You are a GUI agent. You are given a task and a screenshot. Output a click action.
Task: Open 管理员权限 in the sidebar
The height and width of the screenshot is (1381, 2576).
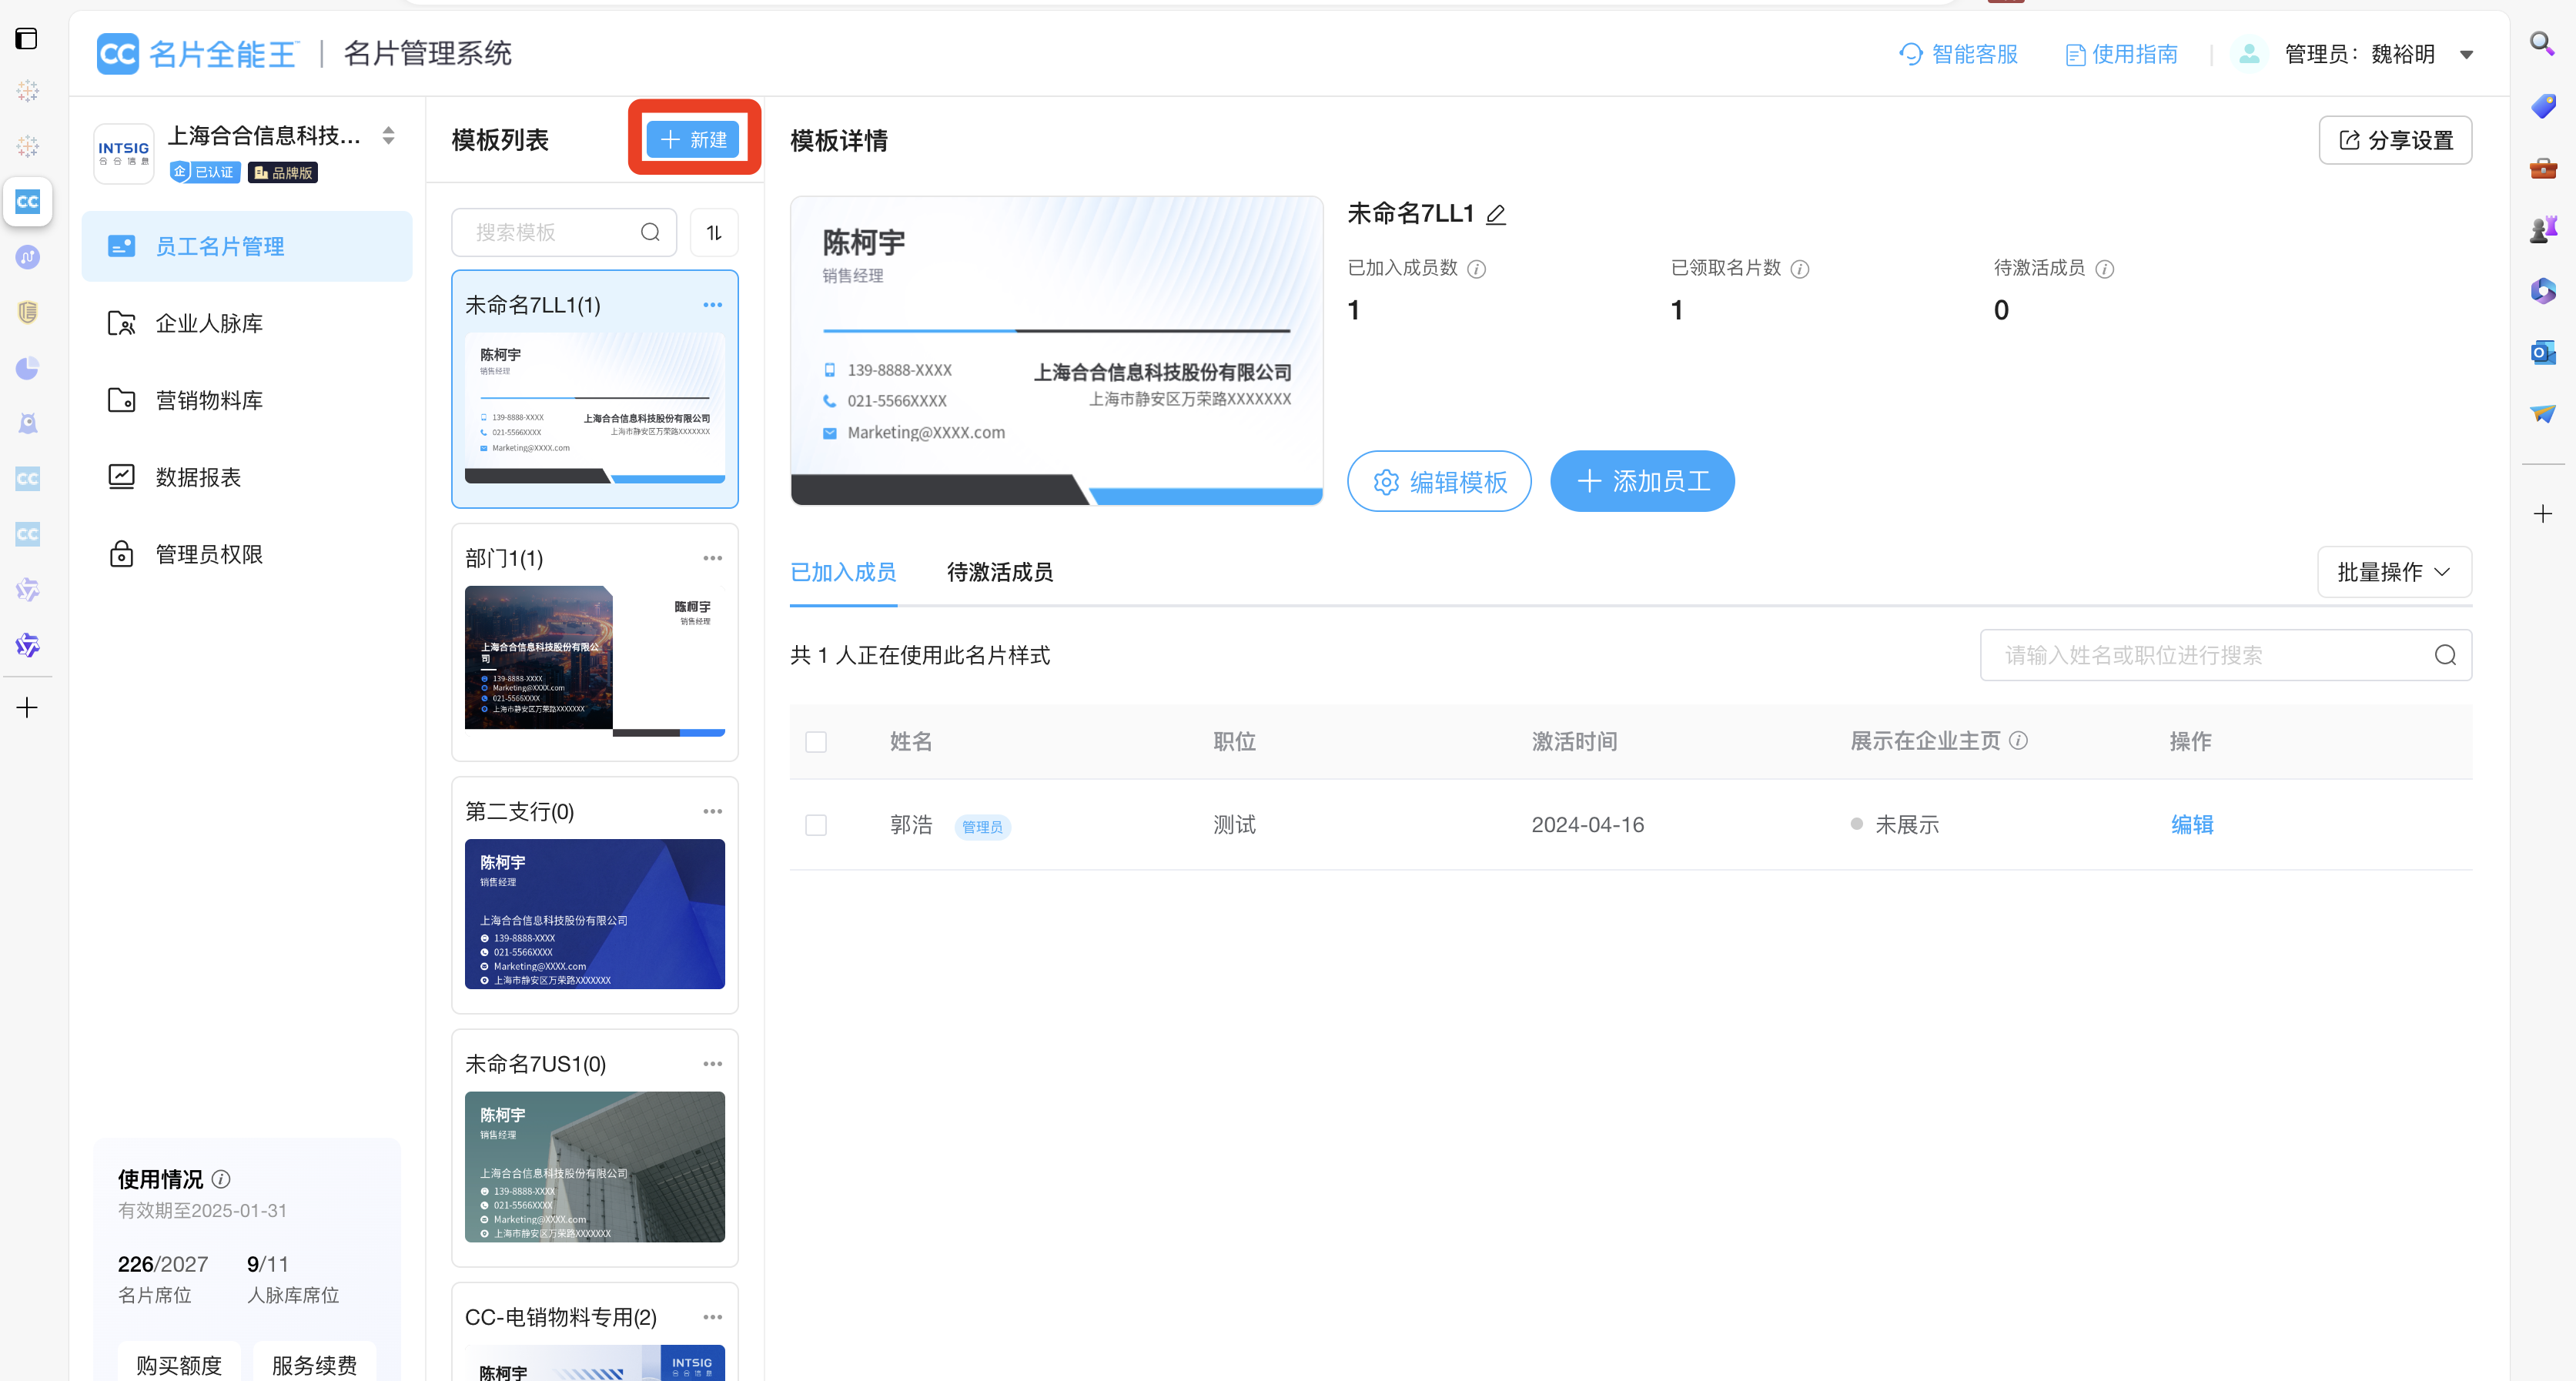247,554
